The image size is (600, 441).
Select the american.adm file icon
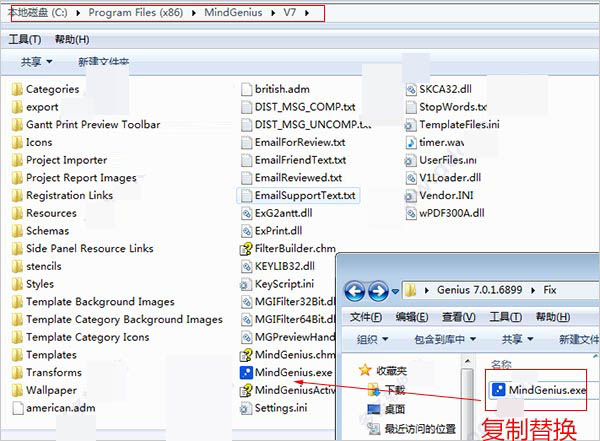(18, 408)
